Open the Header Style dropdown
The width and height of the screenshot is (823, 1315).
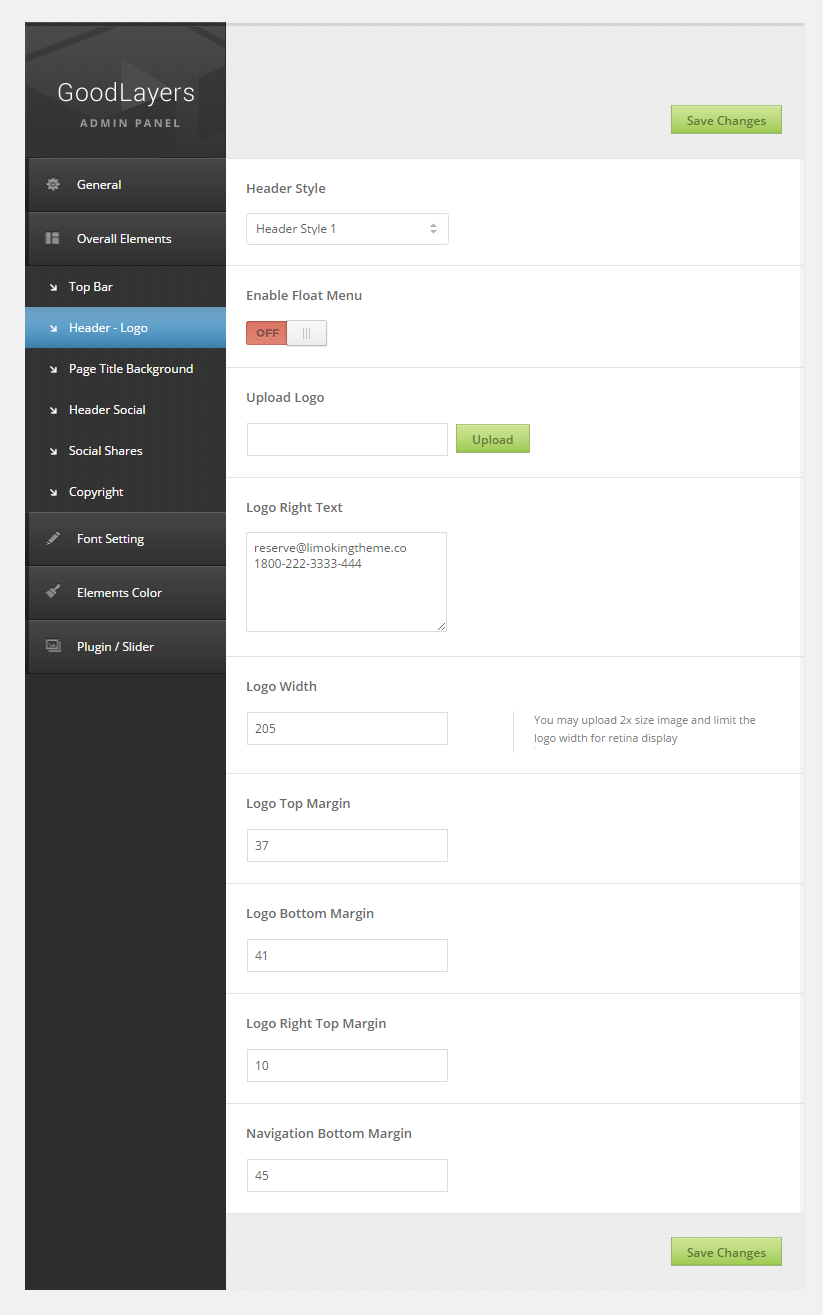pyautogui.click(x=347, y=229)
